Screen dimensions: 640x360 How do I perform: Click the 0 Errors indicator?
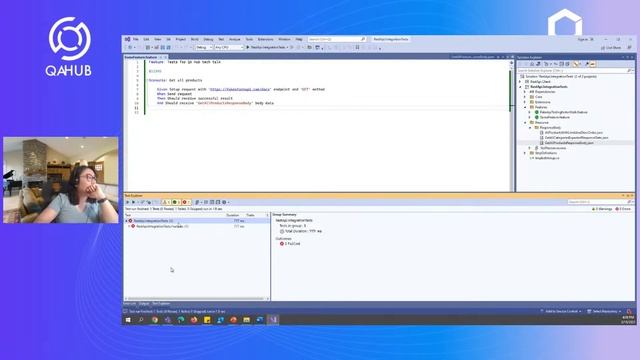(623, 209)
